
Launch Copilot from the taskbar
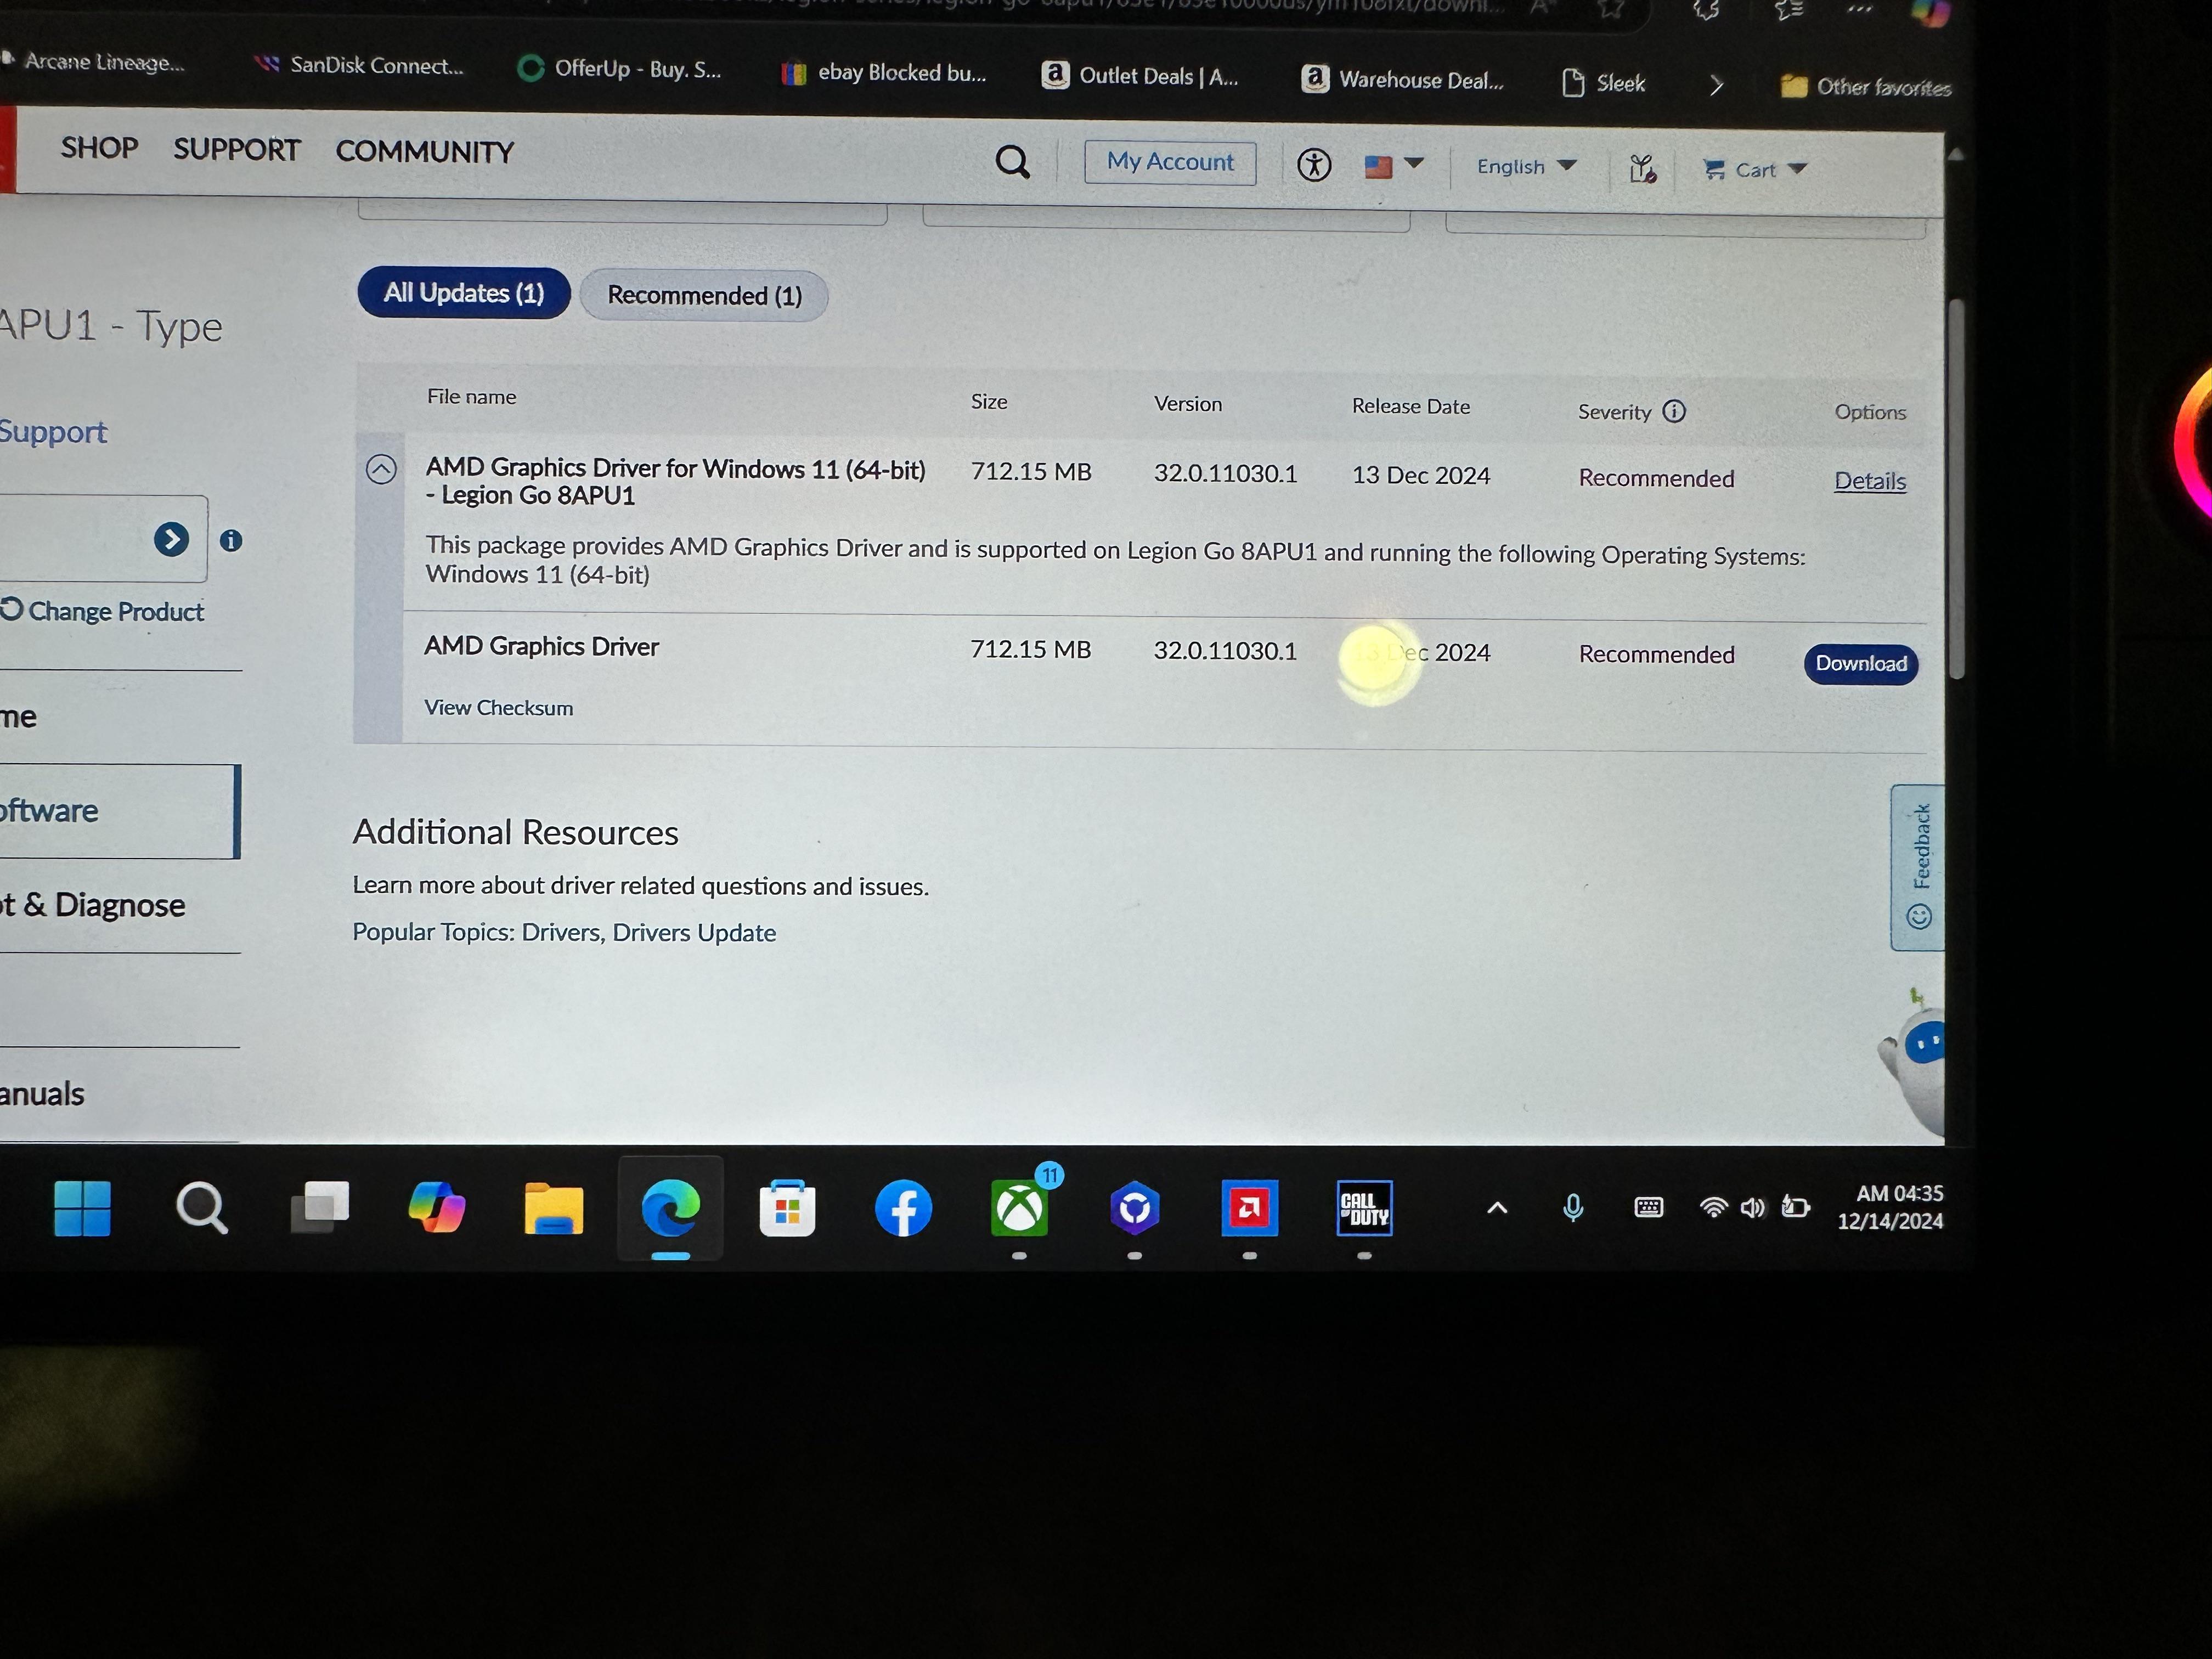436,1208
